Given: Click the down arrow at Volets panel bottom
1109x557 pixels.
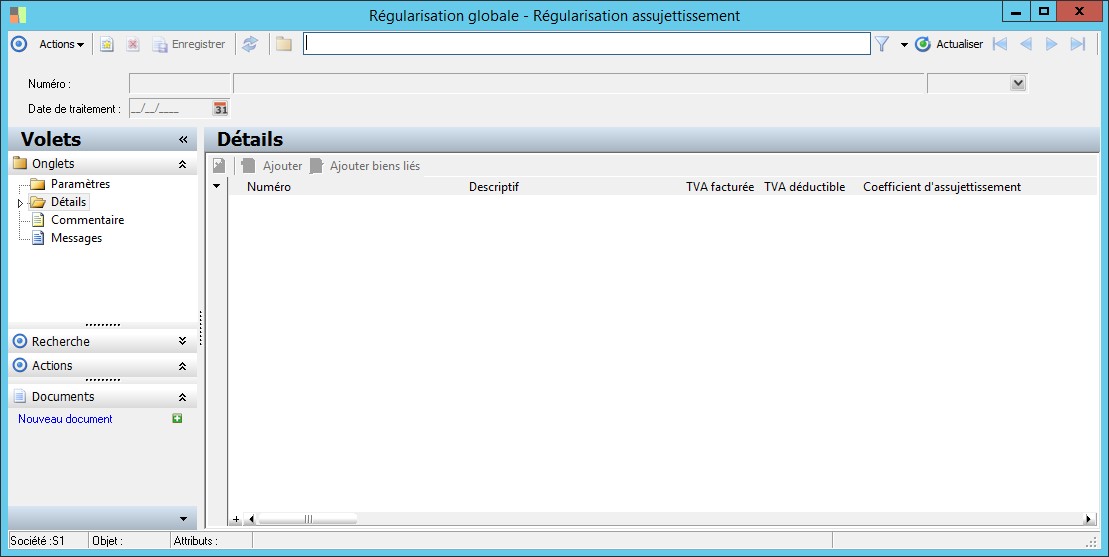Looking at the screenshot, I should (x=184, y=519).
